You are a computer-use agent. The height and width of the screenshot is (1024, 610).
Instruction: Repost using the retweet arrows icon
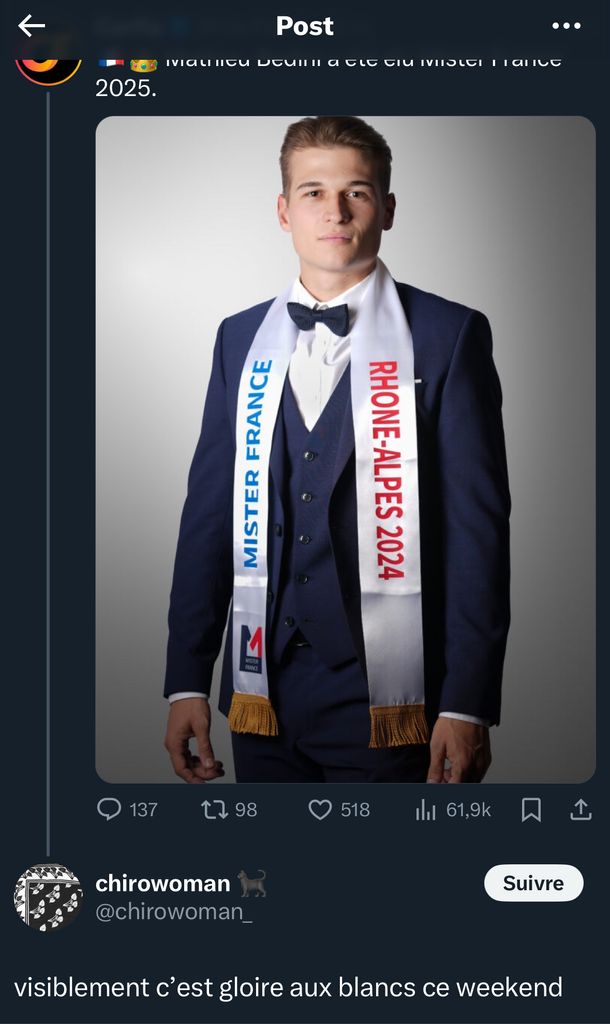coord(214,809)
